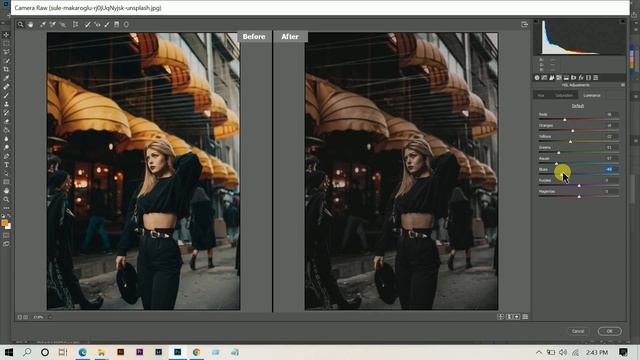
Task: Switch to the Luminance tab
Action: [592, 96]
